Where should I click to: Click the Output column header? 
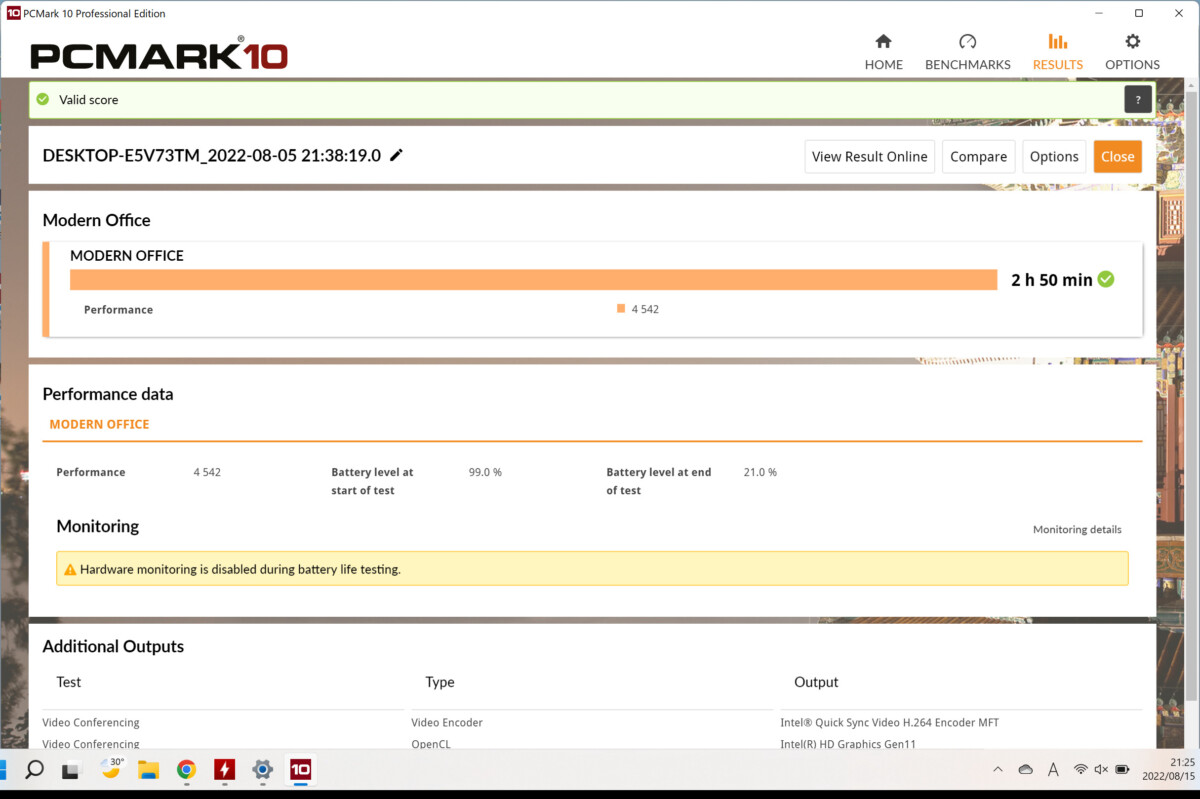pos(816,682)
